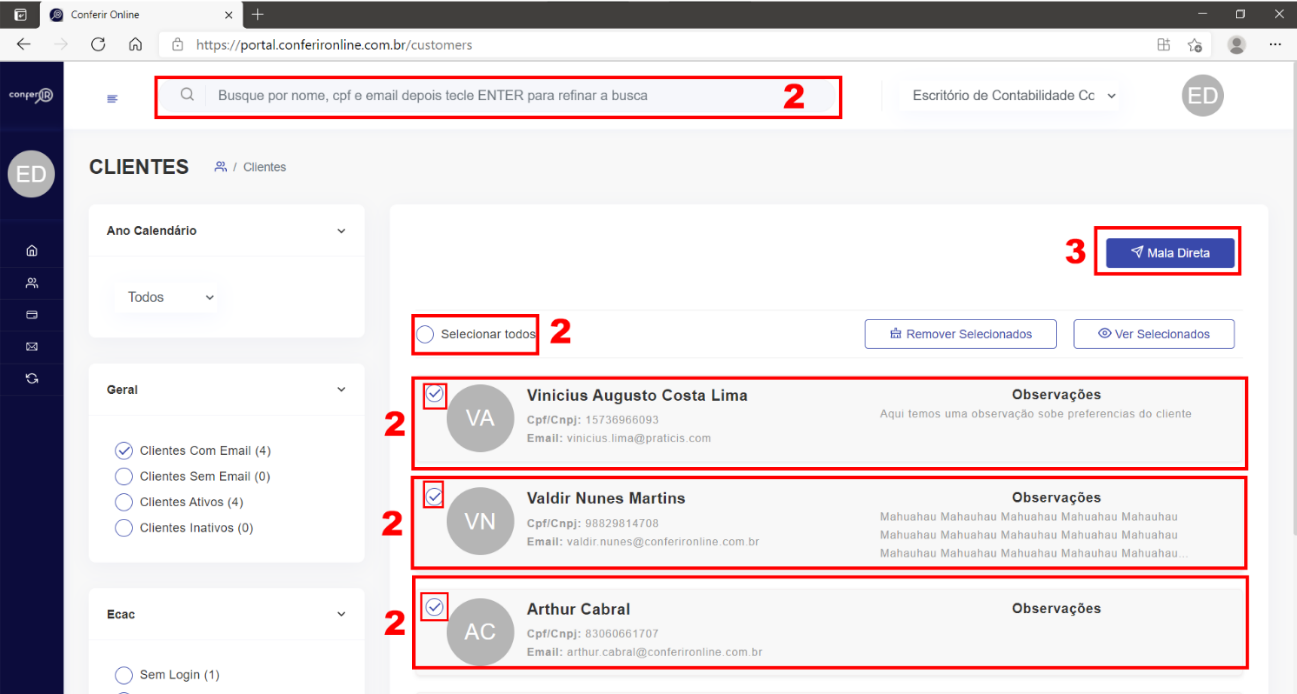Uncheck Vinicius Augusto Costa Lima checkbox
Screen dimensions: 1297x694
click(435, 394)
